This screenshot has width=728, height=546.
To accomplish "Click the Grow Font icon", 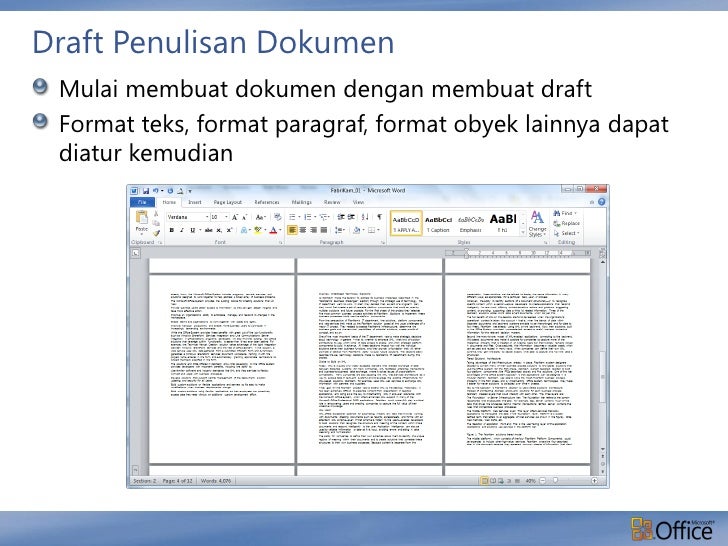I will coord(235,217).
